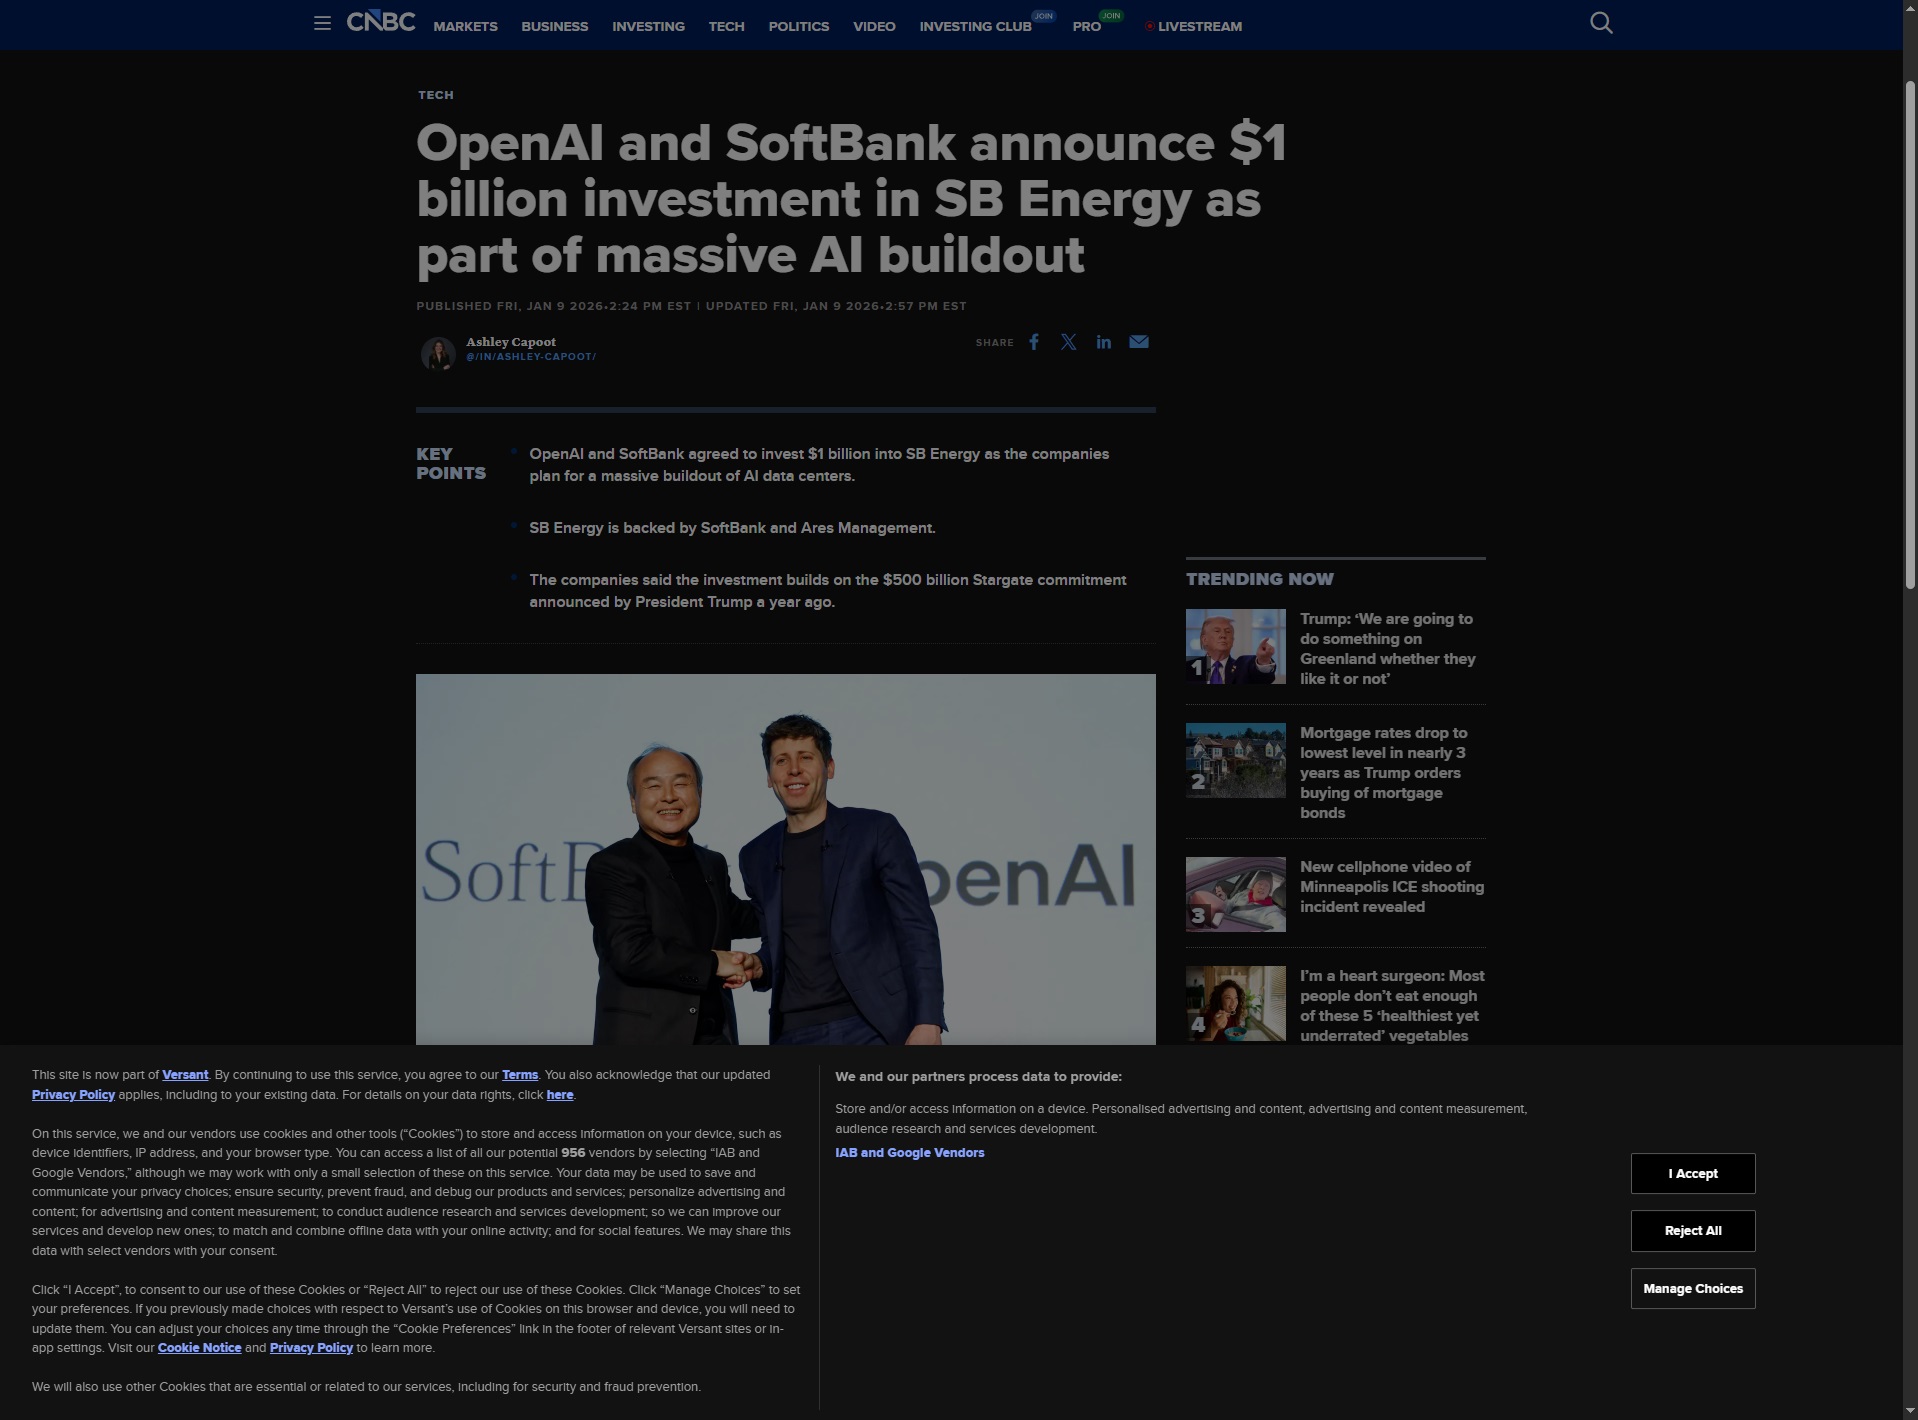
Task: Read Minneapolis ICE shooting headline
Action: click(1392, 887)
